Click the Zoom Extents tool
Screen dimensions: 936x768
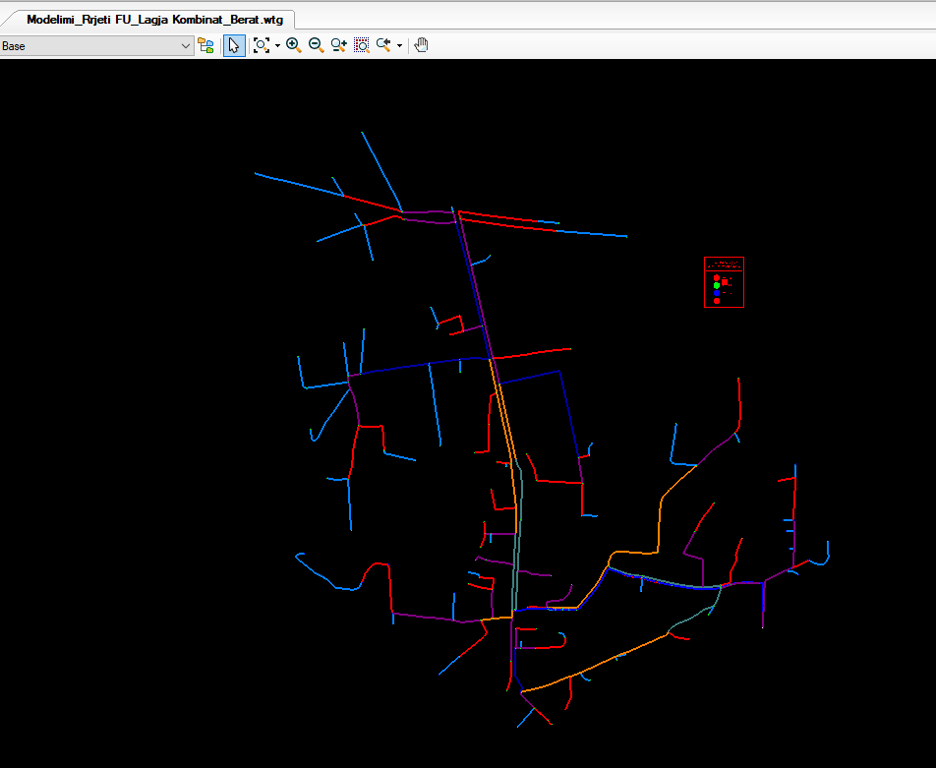point(261,45)
